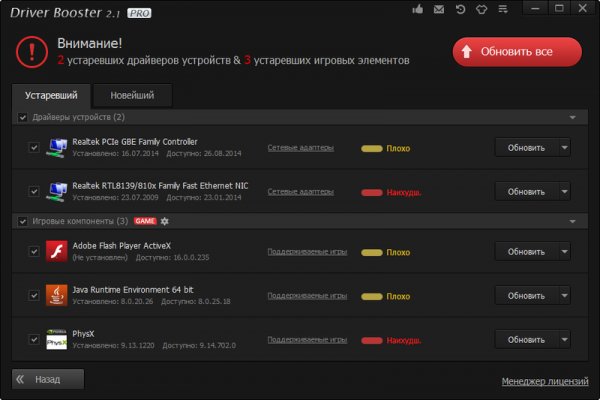Click the red warning exclamation icon
600x400 pixels.
[x=32, y=52]
